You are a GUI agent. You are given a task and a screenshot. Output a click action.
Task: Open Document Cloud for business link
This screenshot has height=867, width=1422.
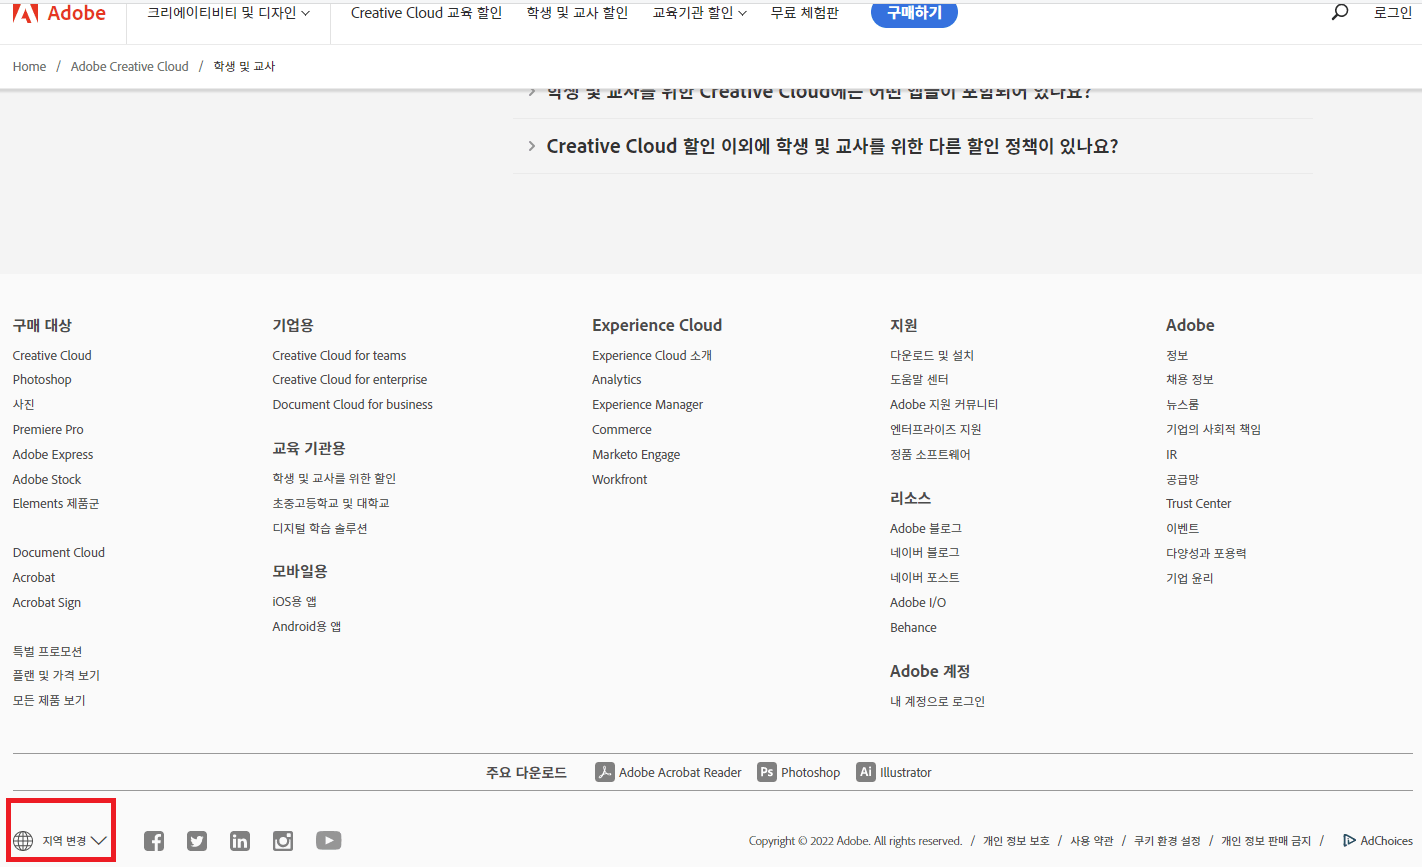[x=353, y=405]
